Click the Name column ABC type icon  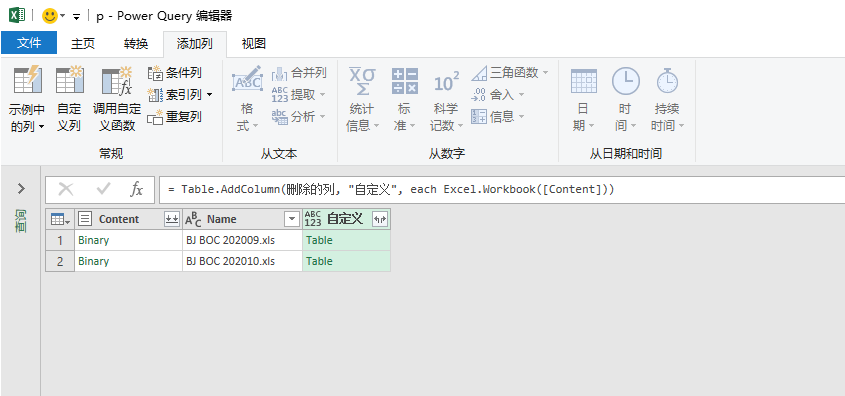(193, 219)
